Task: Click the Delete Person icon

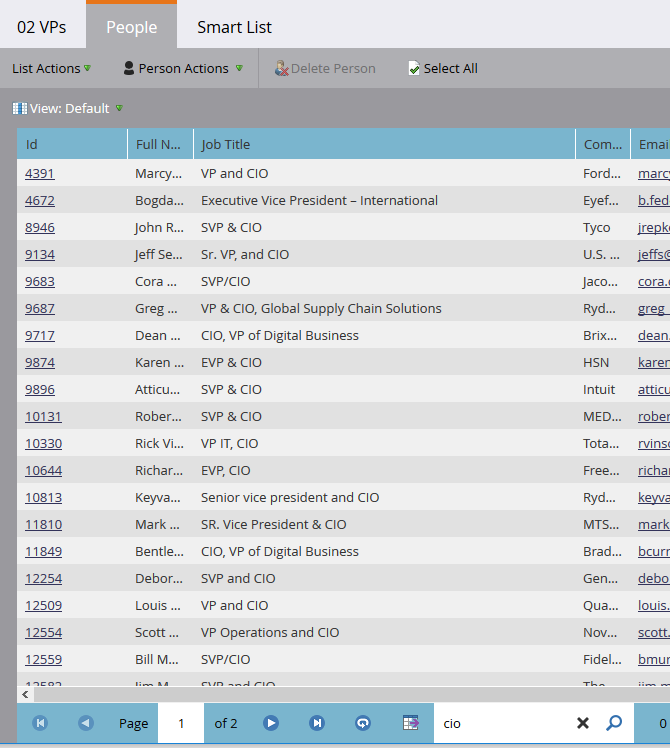Action: pyautogui.click(x=282, y=68)
